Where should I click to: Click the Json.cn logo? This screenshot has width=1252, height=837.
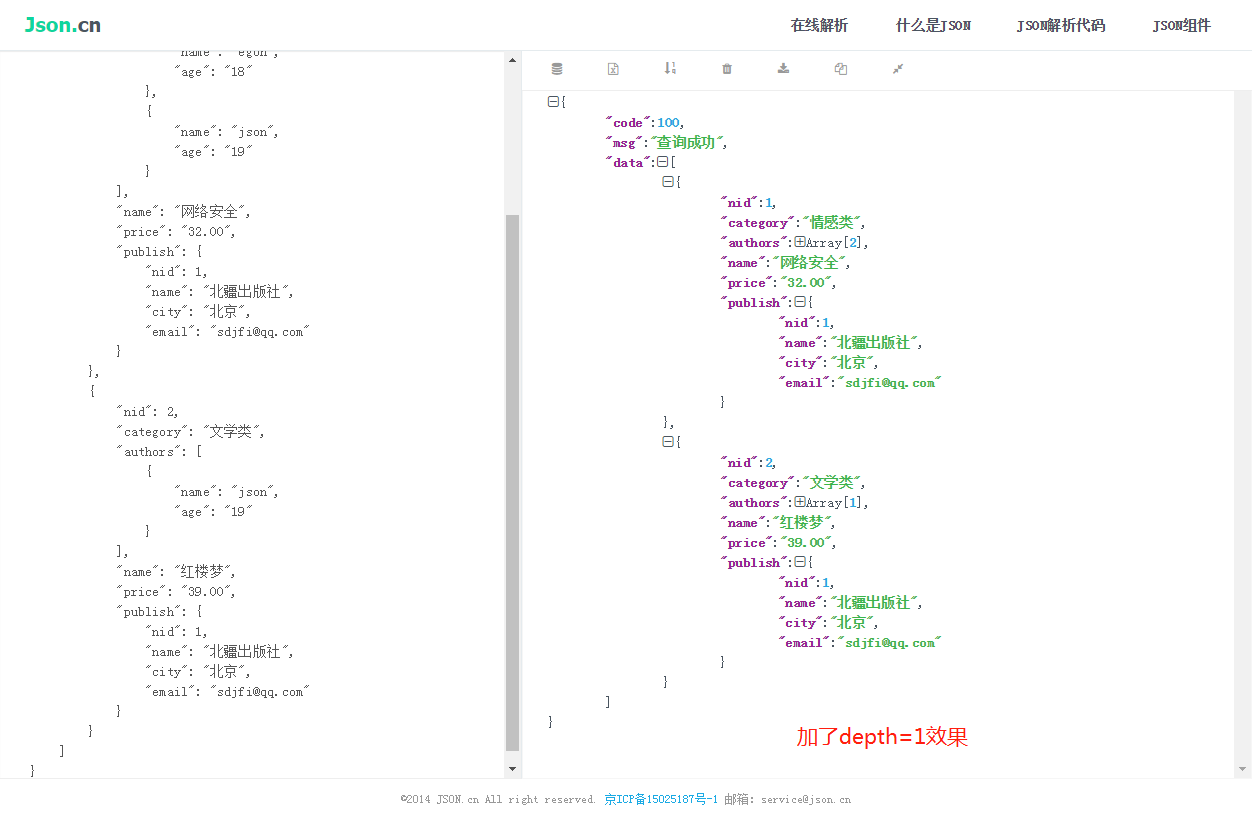[62, 25]
